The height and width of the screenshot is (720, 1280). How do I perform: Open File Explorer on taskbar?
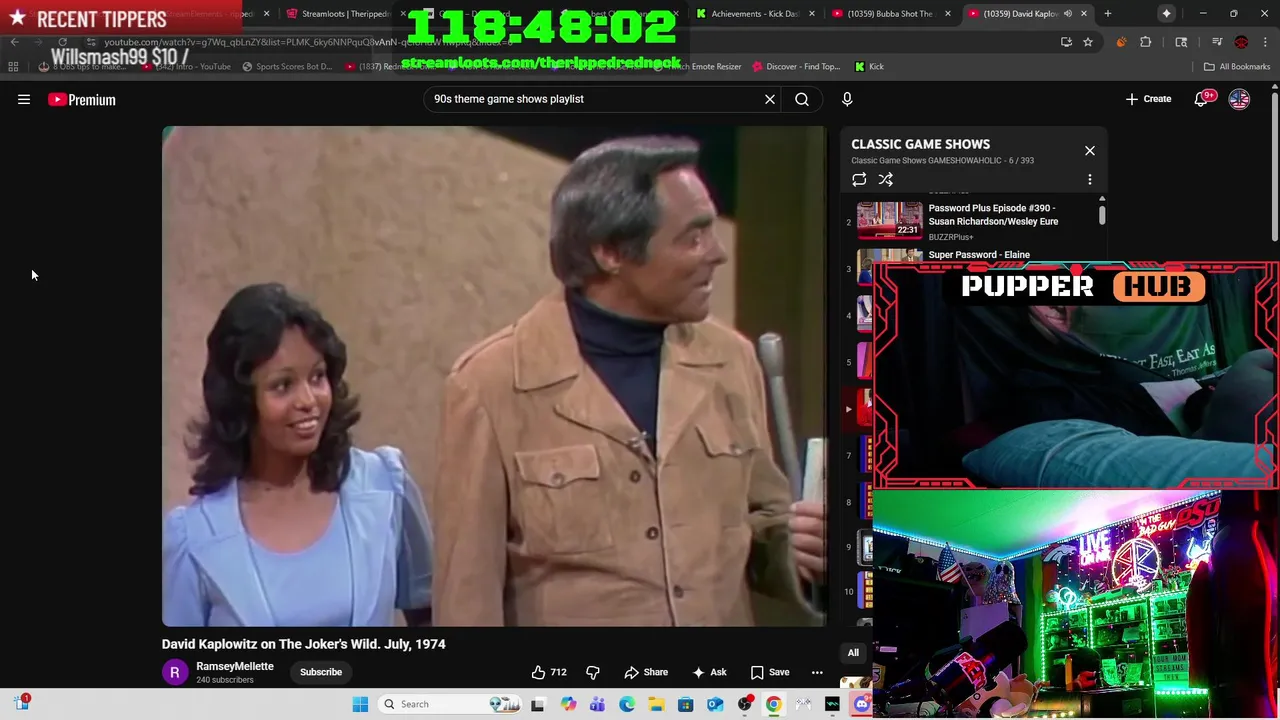[656, 704]
